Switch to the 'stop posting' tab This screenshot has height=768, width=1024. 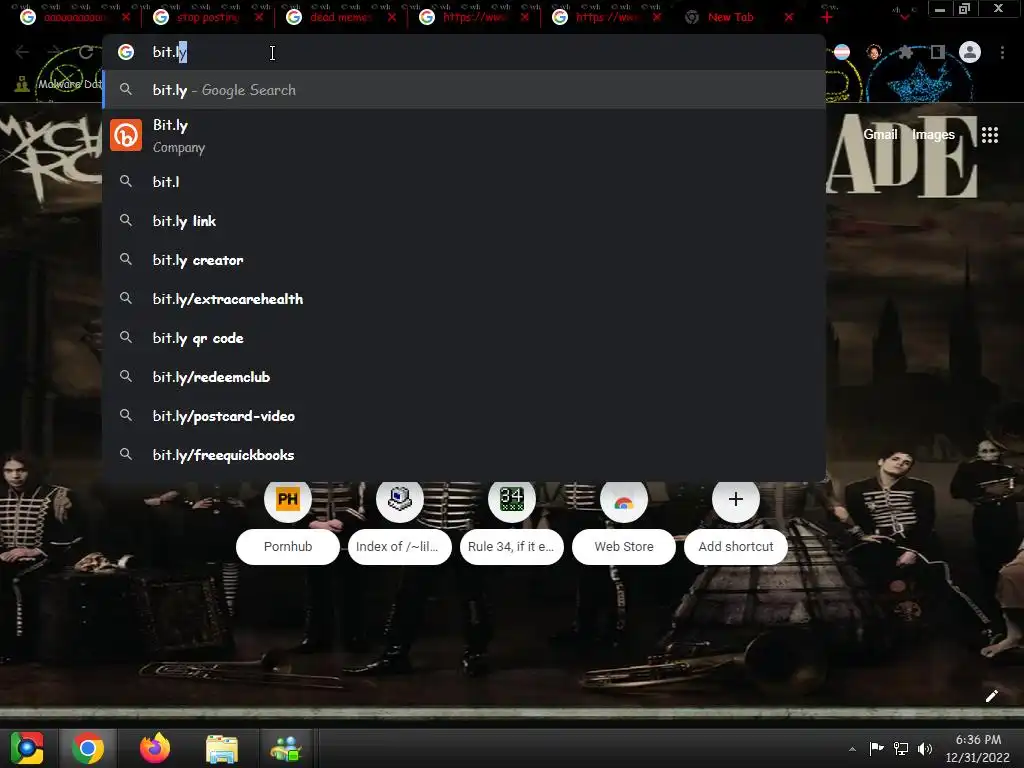208,18
